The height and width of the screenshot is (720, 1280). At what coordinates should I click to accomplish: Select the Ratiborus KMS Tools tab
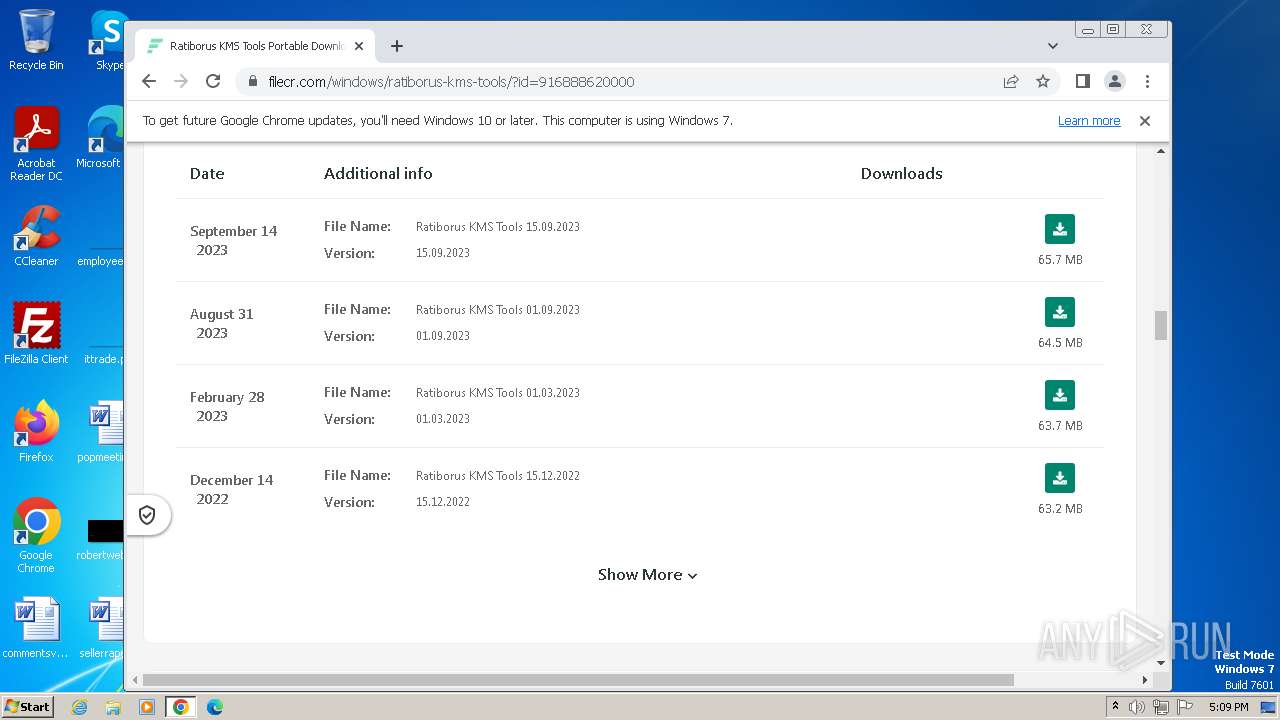point(255,46)
